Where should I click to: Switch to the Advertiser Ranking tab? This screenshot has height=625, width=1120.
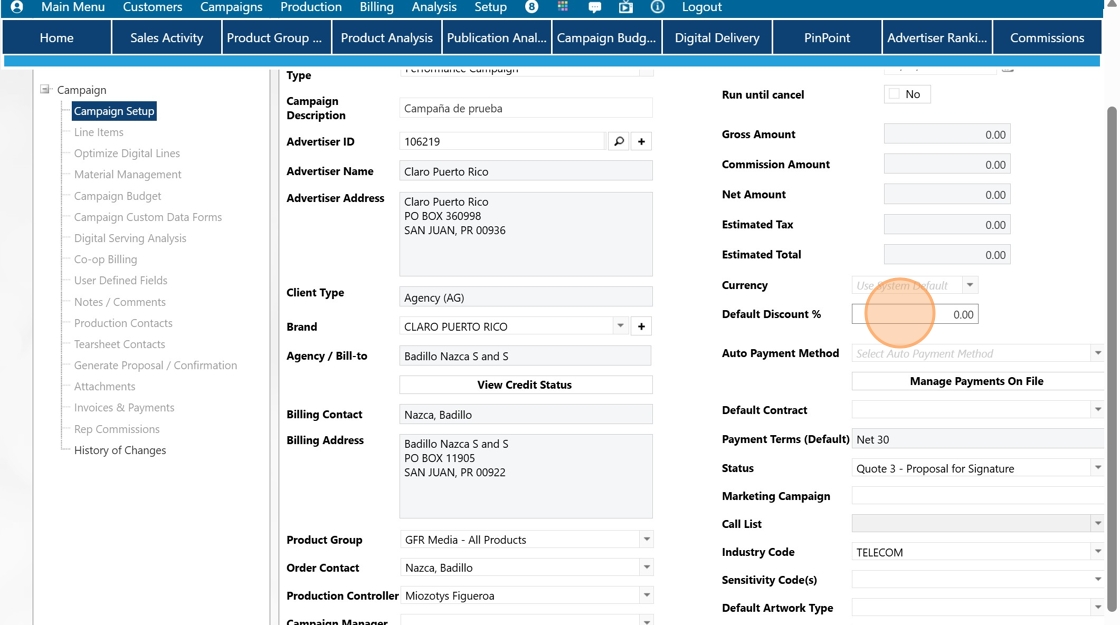[936, 38]
